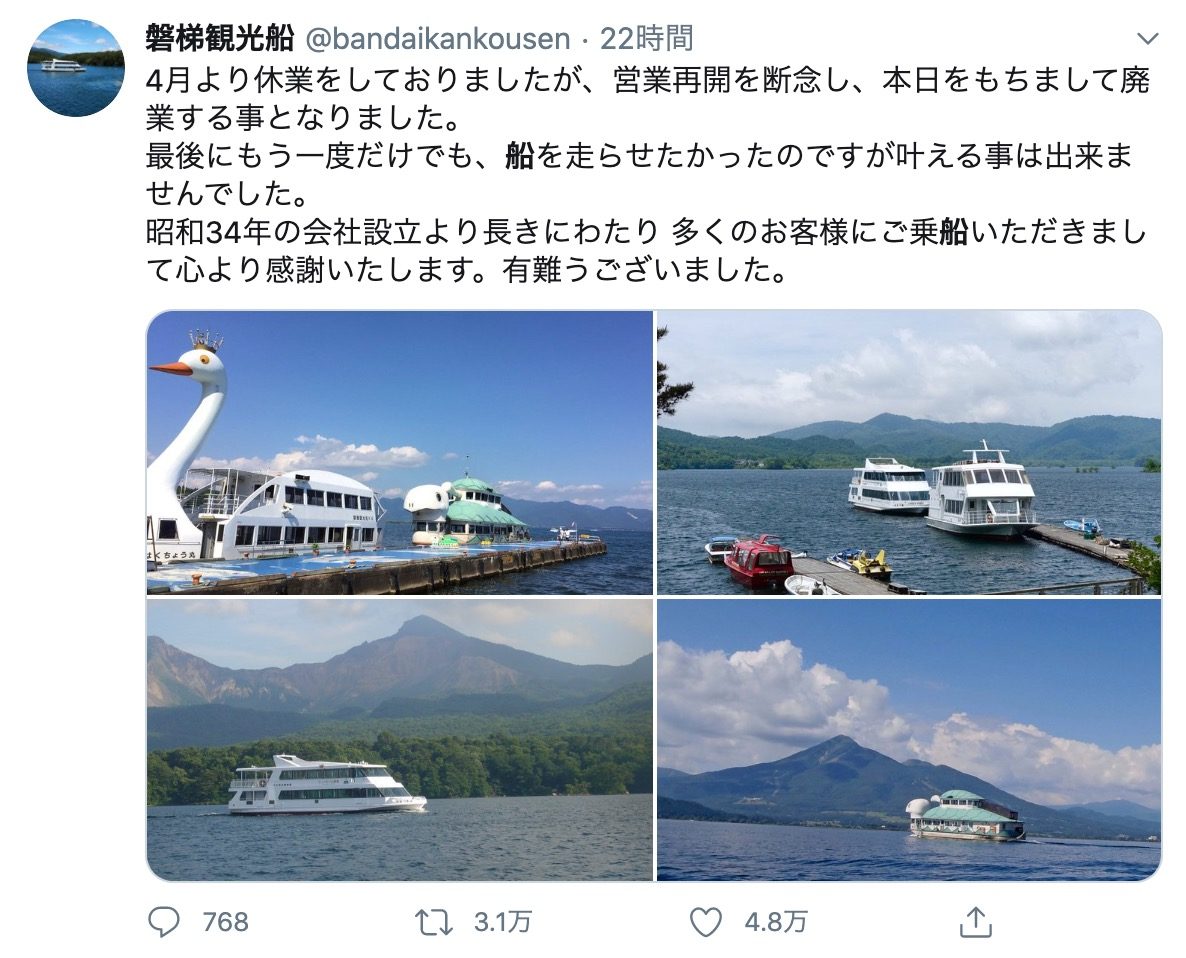Like the tweet with heart icon
1186x958 pixels.
coord(706,922)
